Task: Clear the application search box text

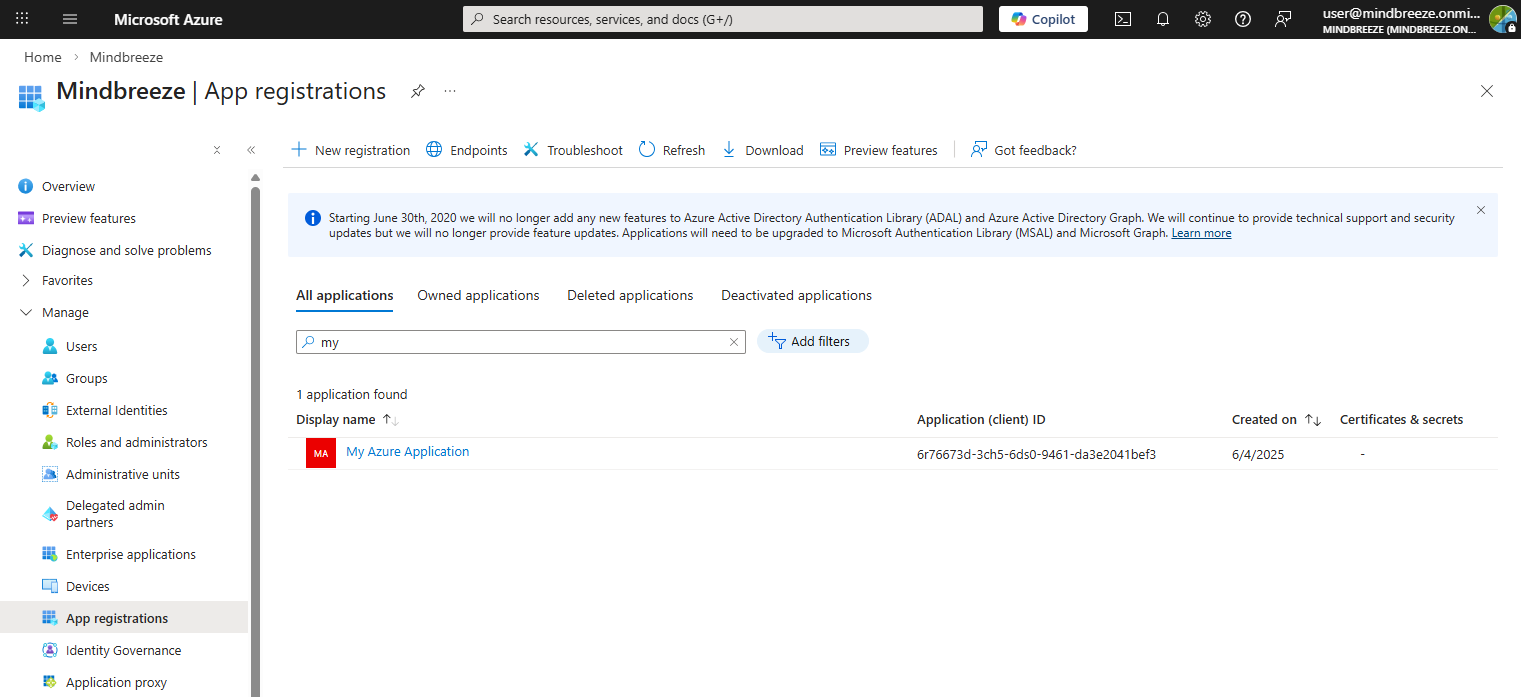Action: click(734, 342)
